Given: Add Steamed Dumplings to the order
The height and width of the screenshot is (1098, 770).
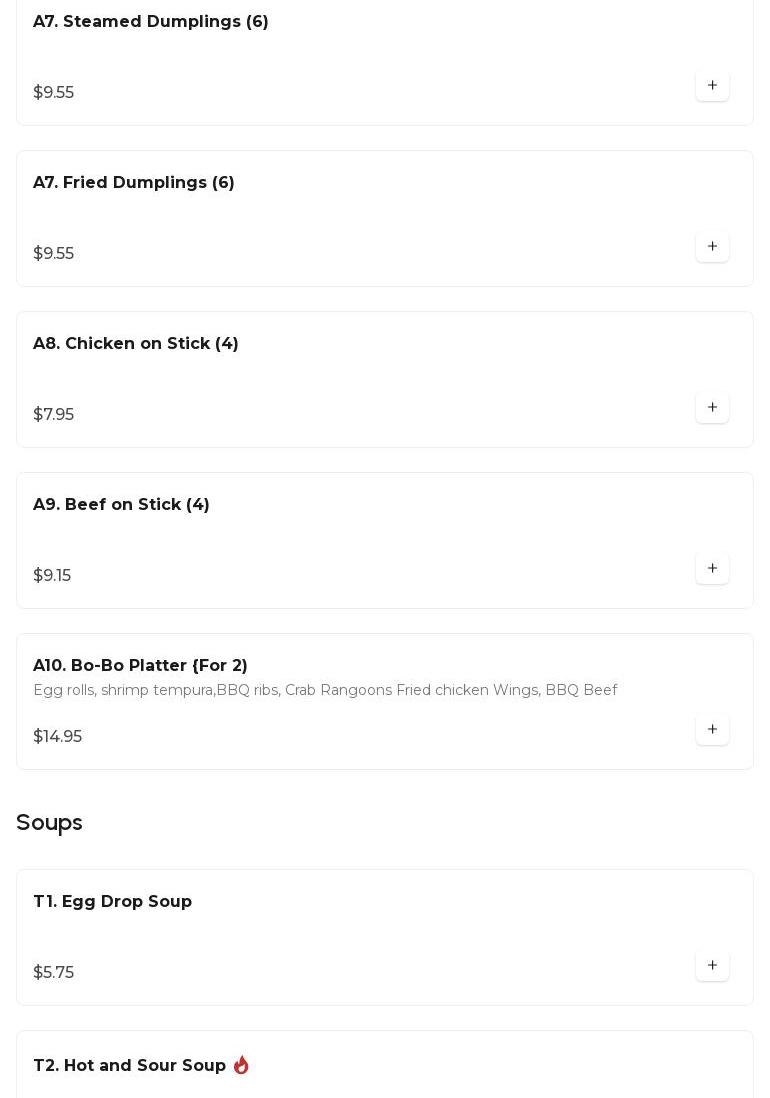Looking at the screenshot, I should coord(712,86).
